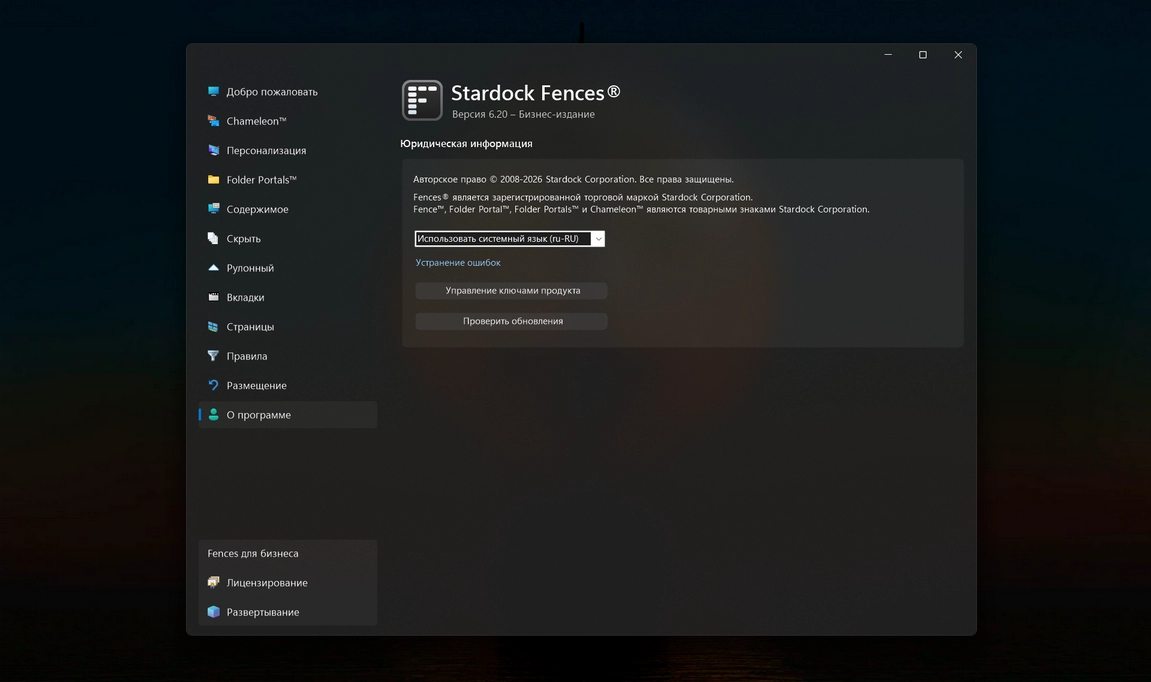The height and width of the screenshot is (682, 1151).
Task: Go to the Chameleon™ section
Action: pos(288,121)
